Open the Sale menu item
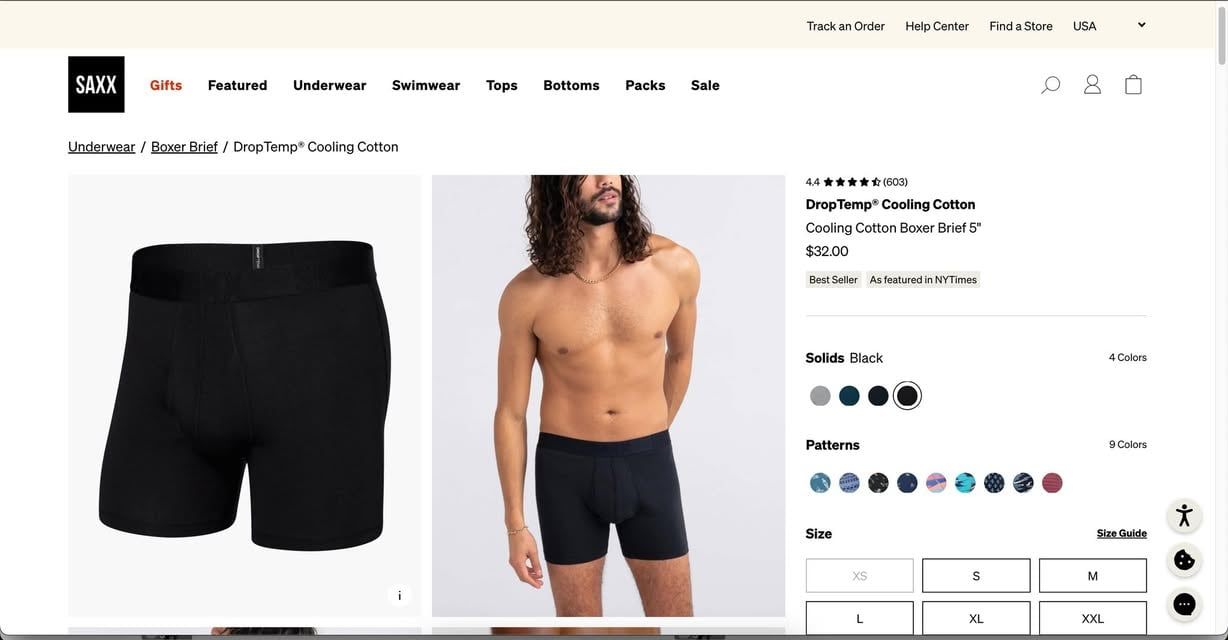This screenshot has width=1228, height=640. 705,85
